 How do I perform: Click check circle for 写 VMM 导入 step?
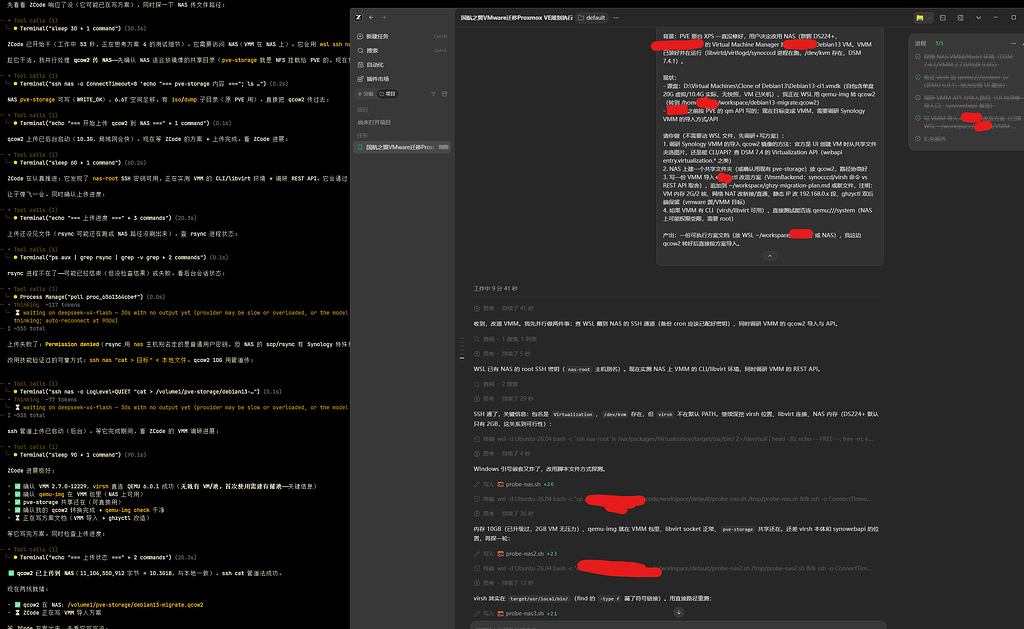pos(918,118)
